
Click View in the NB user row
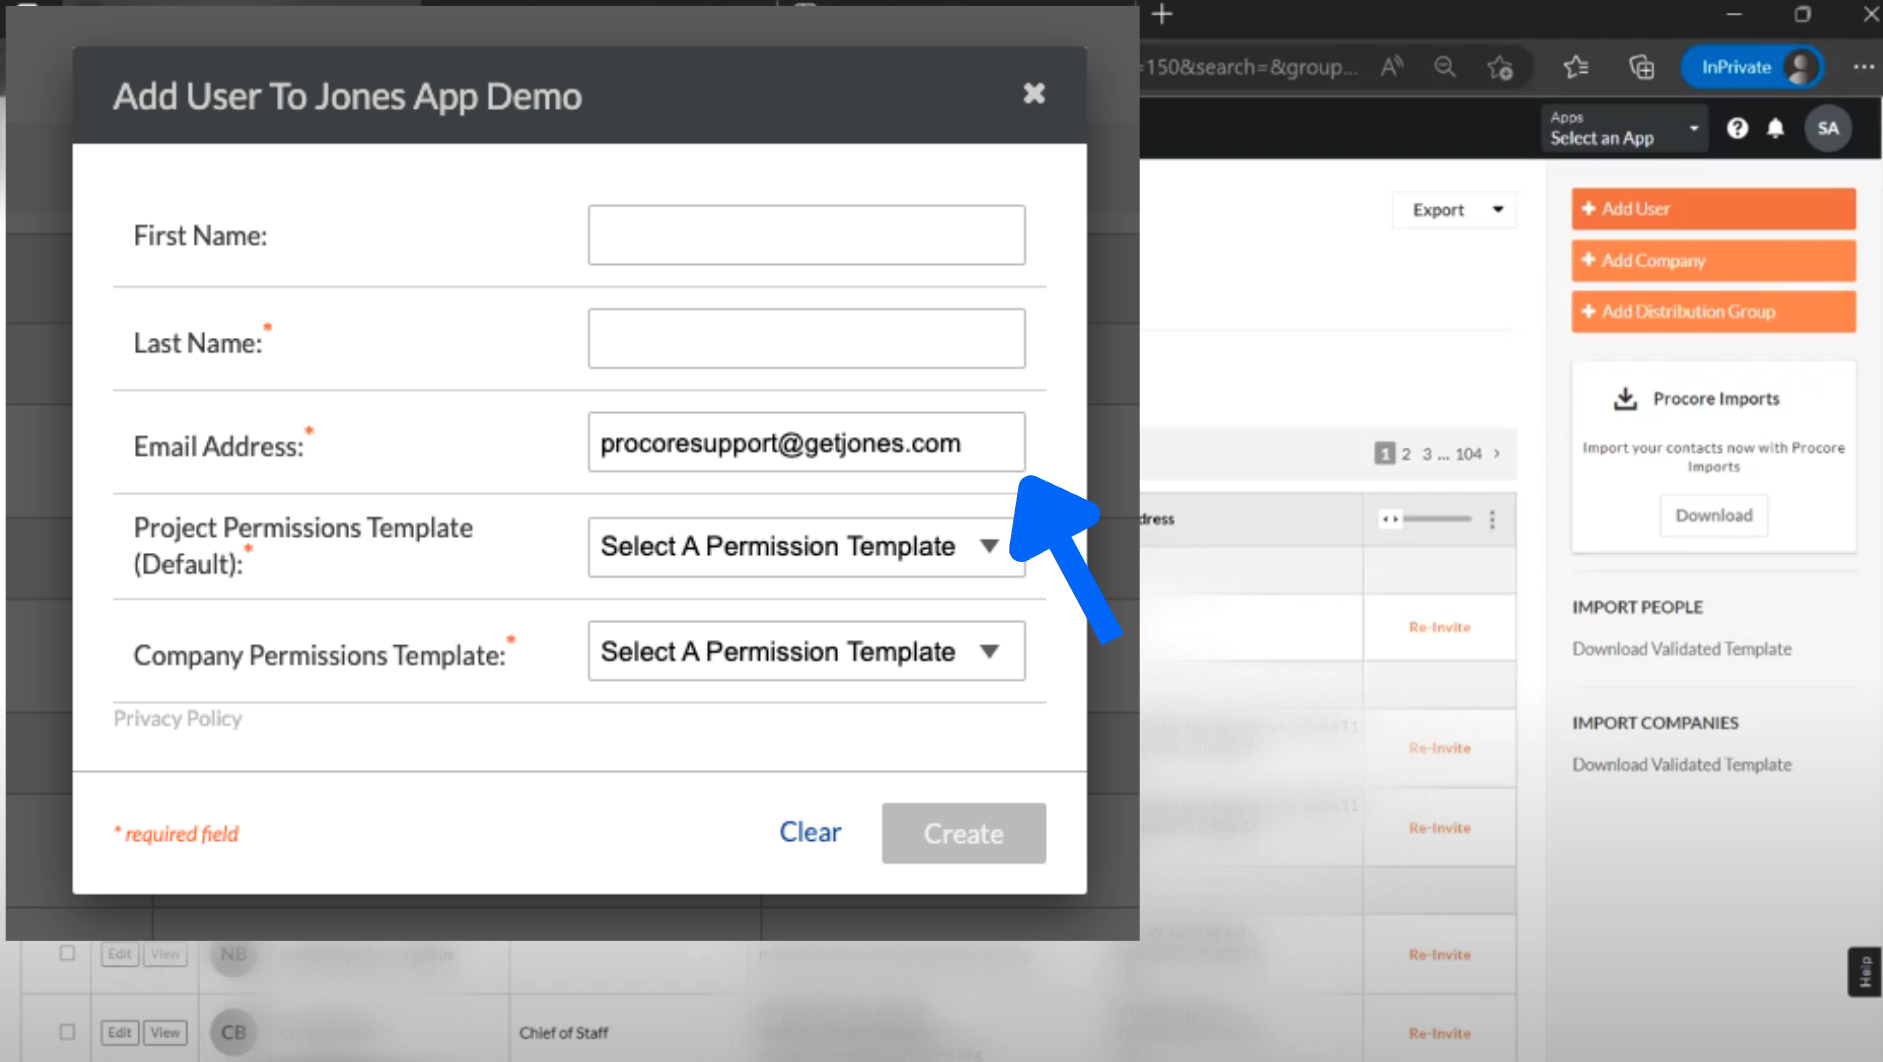coord(165,954)
